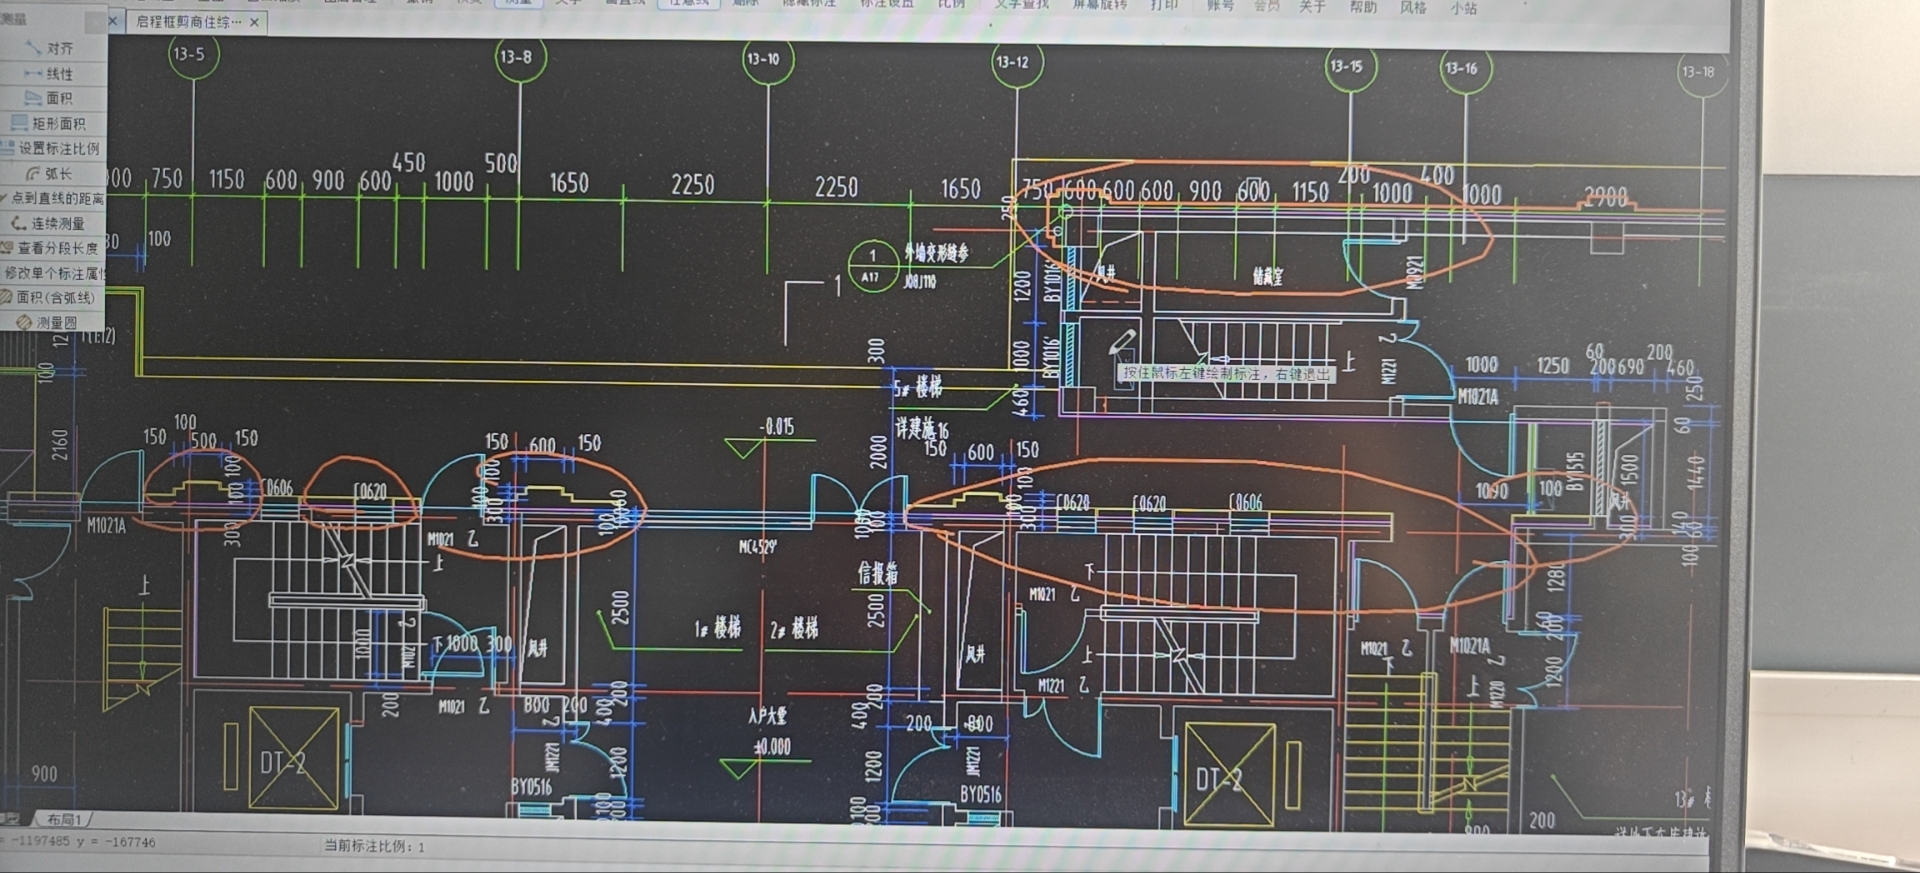1920x873 pixels.
Task: Select the 线性 linear dimension tool
Action: (50, 74)
